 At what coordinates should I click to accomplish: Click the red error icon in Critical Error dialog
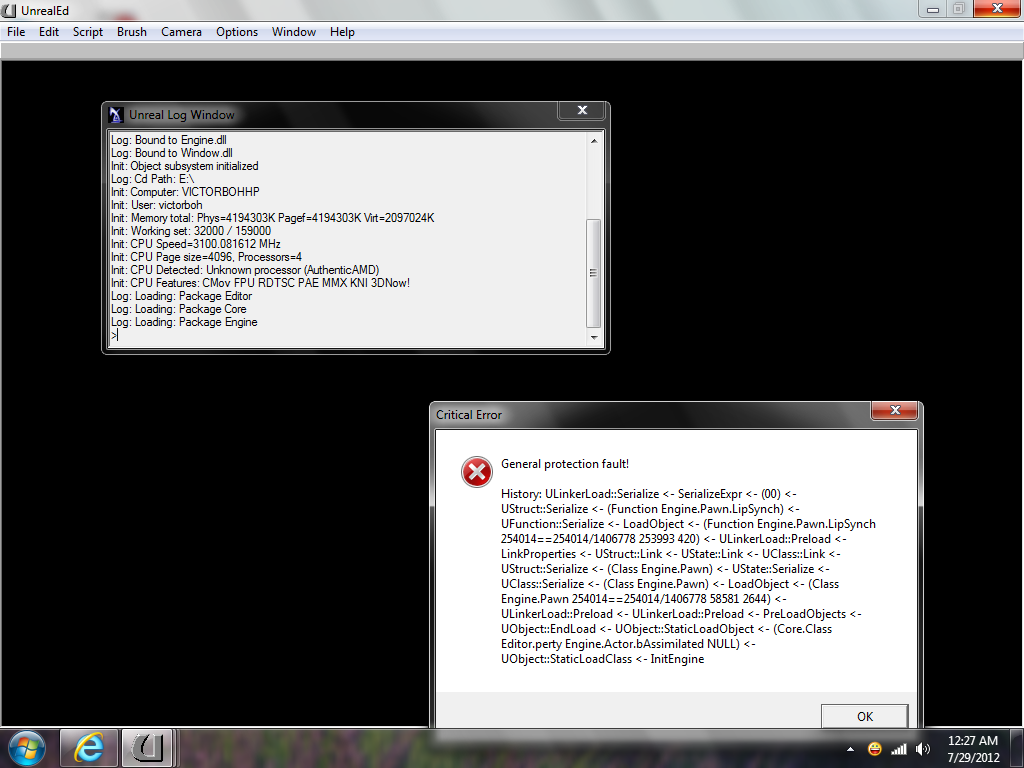point(477,472)
